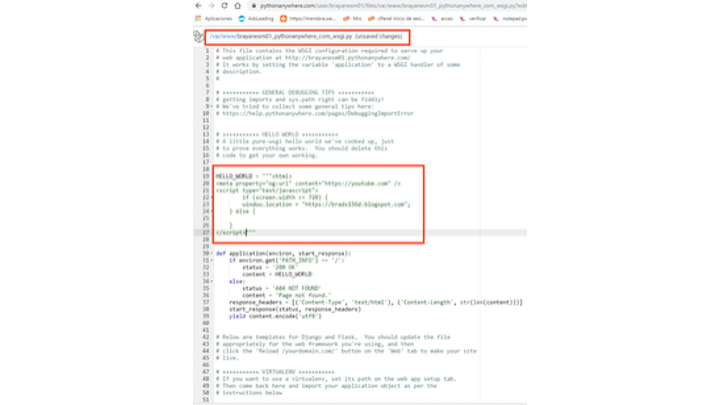Click the meta property og:url line

point(308,184)
